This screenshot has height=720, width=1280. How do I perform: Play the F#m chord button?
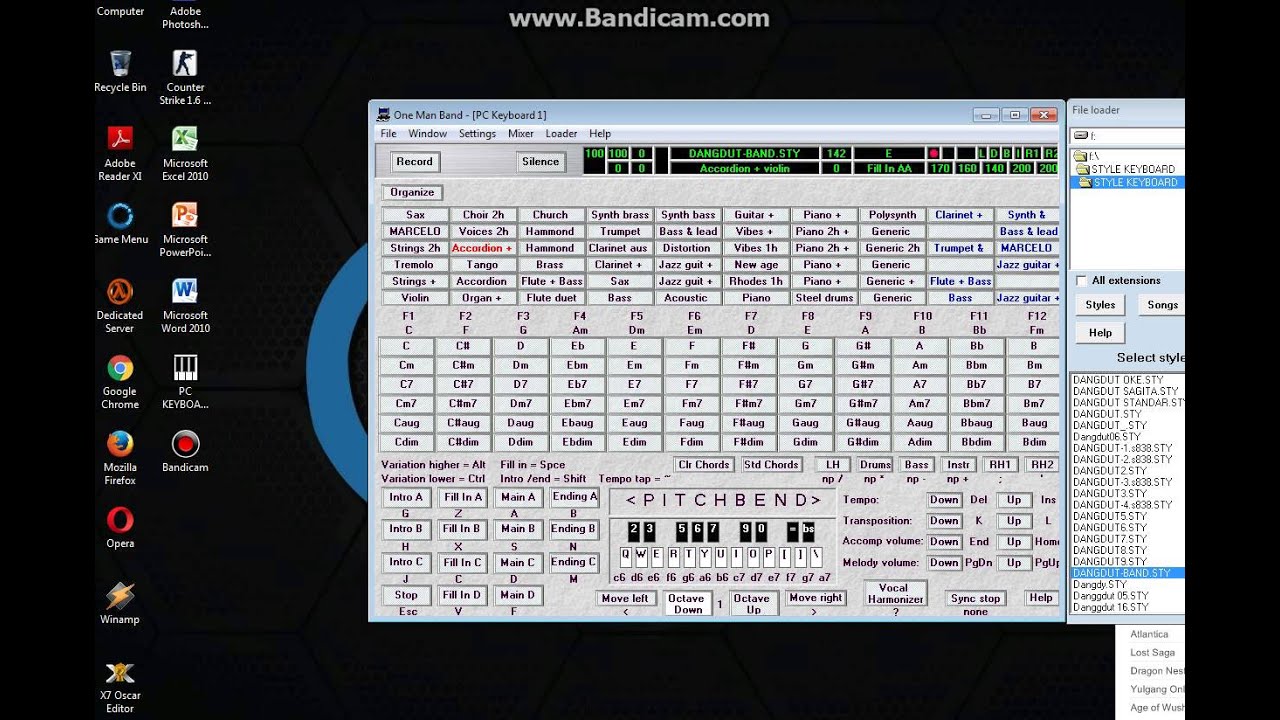coord(748,366)
